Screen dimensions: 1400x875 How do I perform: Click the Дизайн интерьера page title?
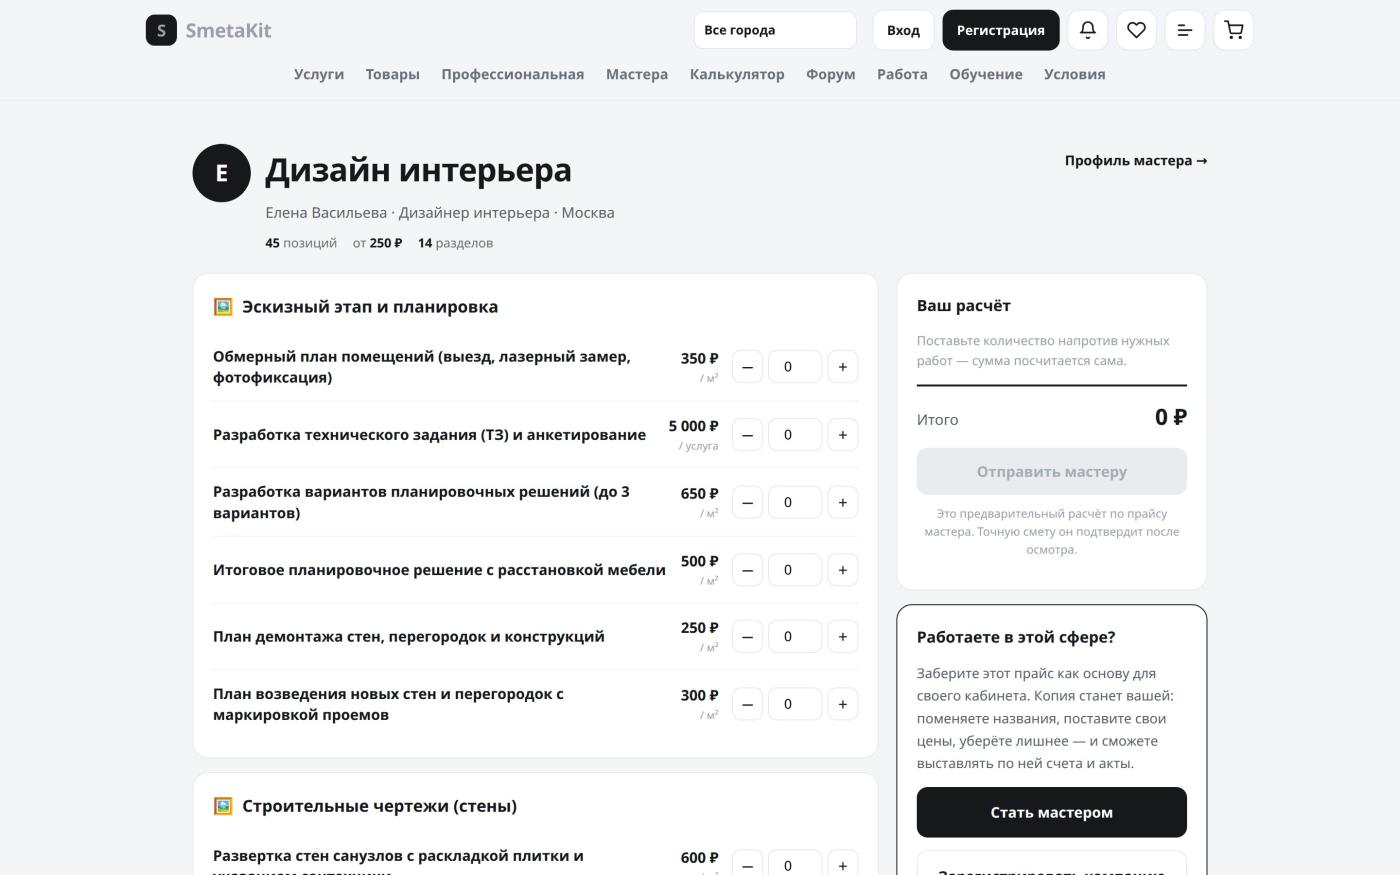point(418,170)
